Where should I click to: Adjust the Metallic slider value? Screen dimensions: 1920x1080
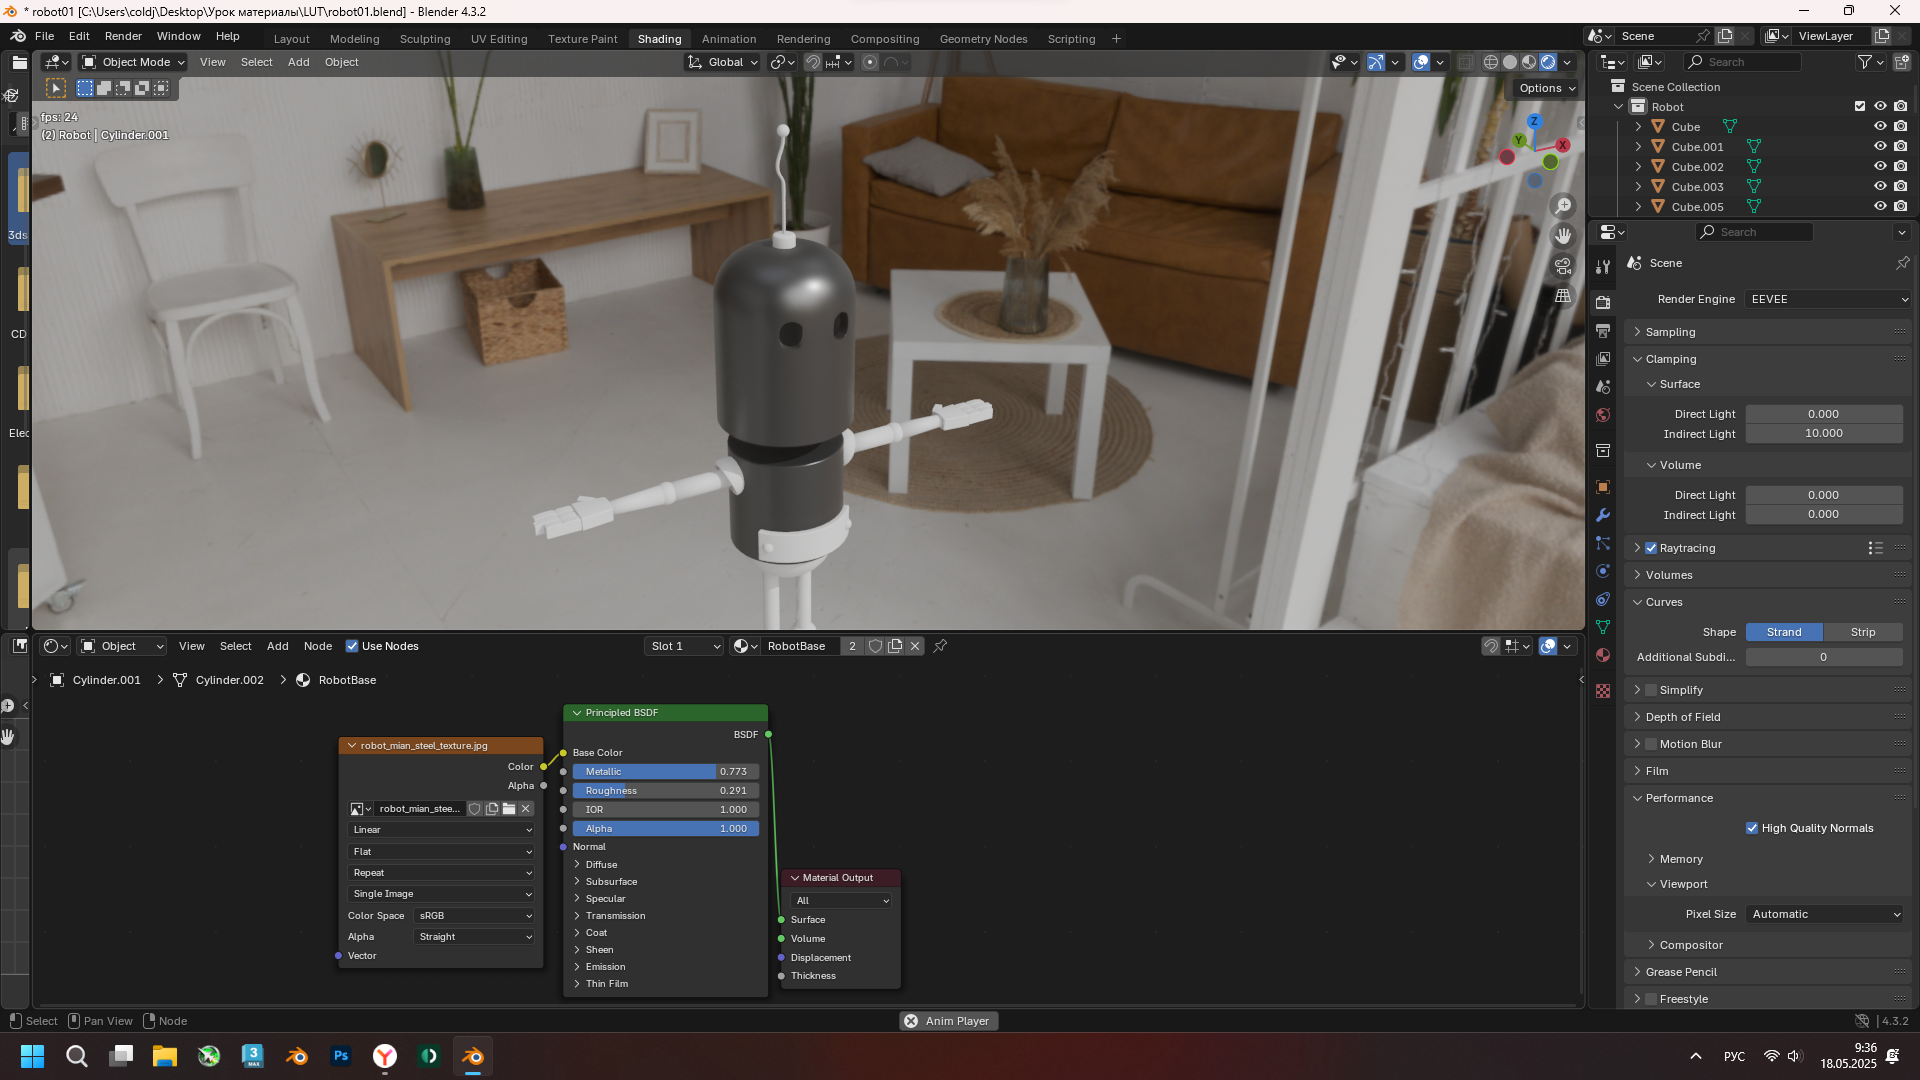(665, 772)
